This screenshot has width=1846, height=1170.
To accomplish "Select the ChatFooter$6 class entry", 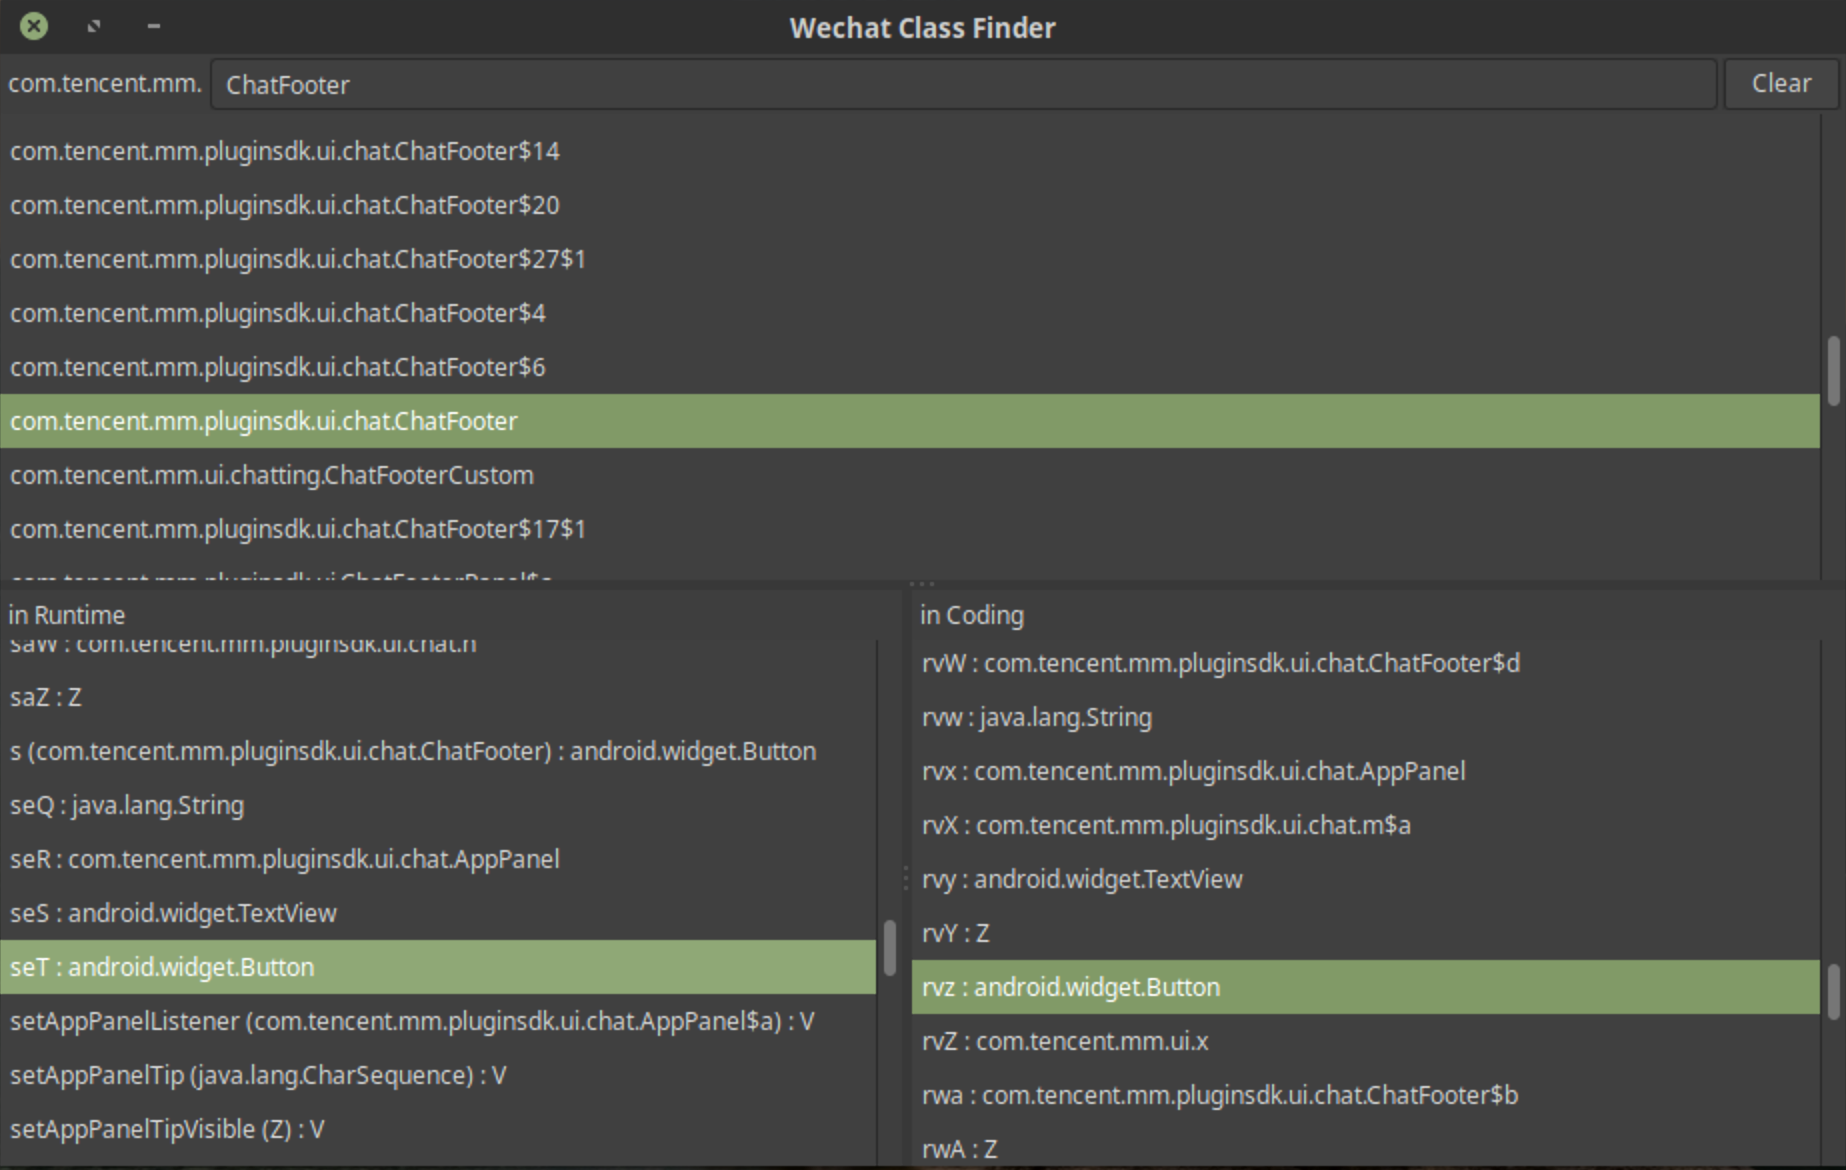I will (278, 367).
